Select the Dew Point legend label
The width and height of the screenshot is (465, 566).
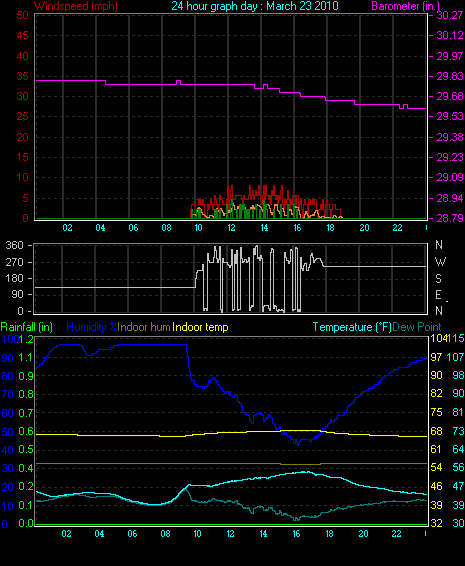(x=417, y=327)
